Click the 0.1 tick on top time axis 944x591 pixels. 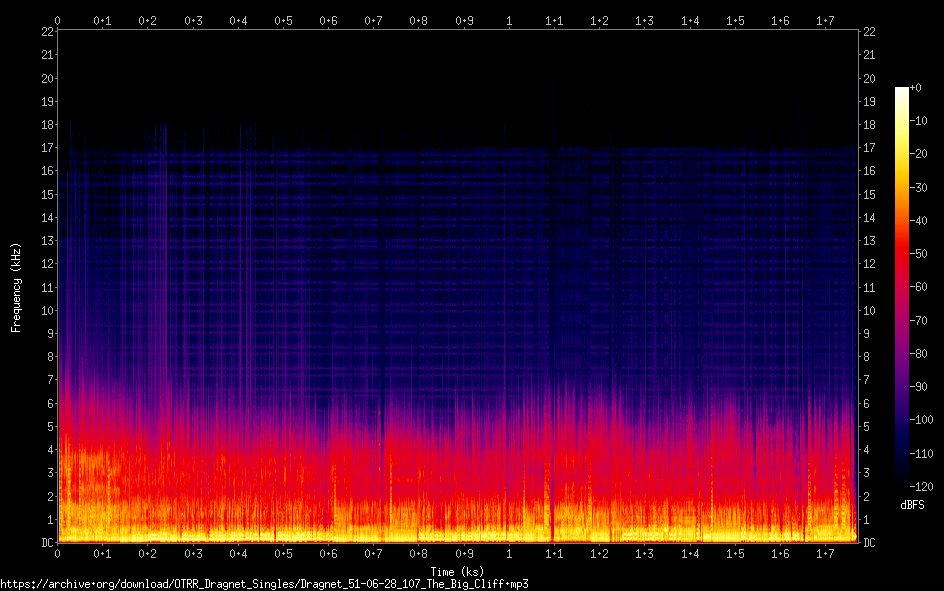[103, 20]
